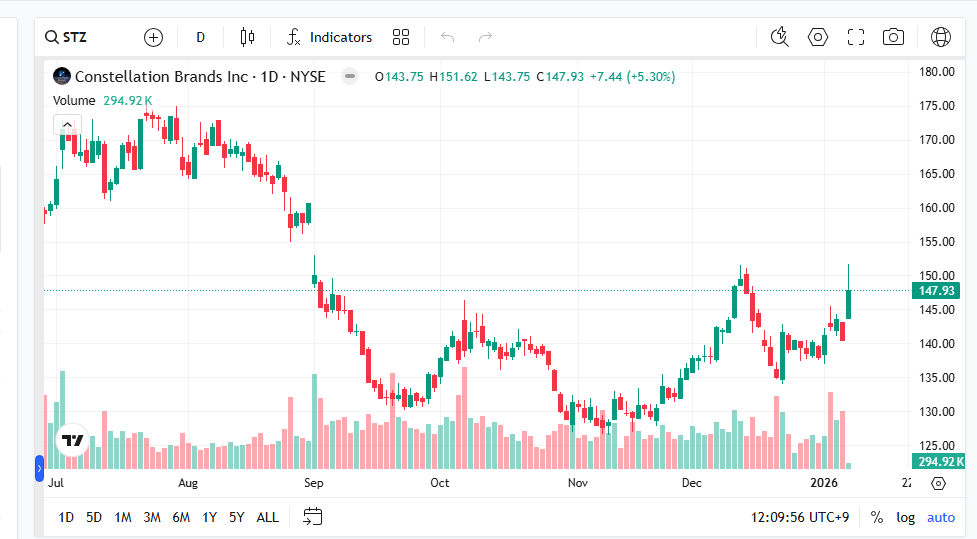Collapse the indicator legend with chevron
The image size is (977, 539).
click(x=67, y=125)
